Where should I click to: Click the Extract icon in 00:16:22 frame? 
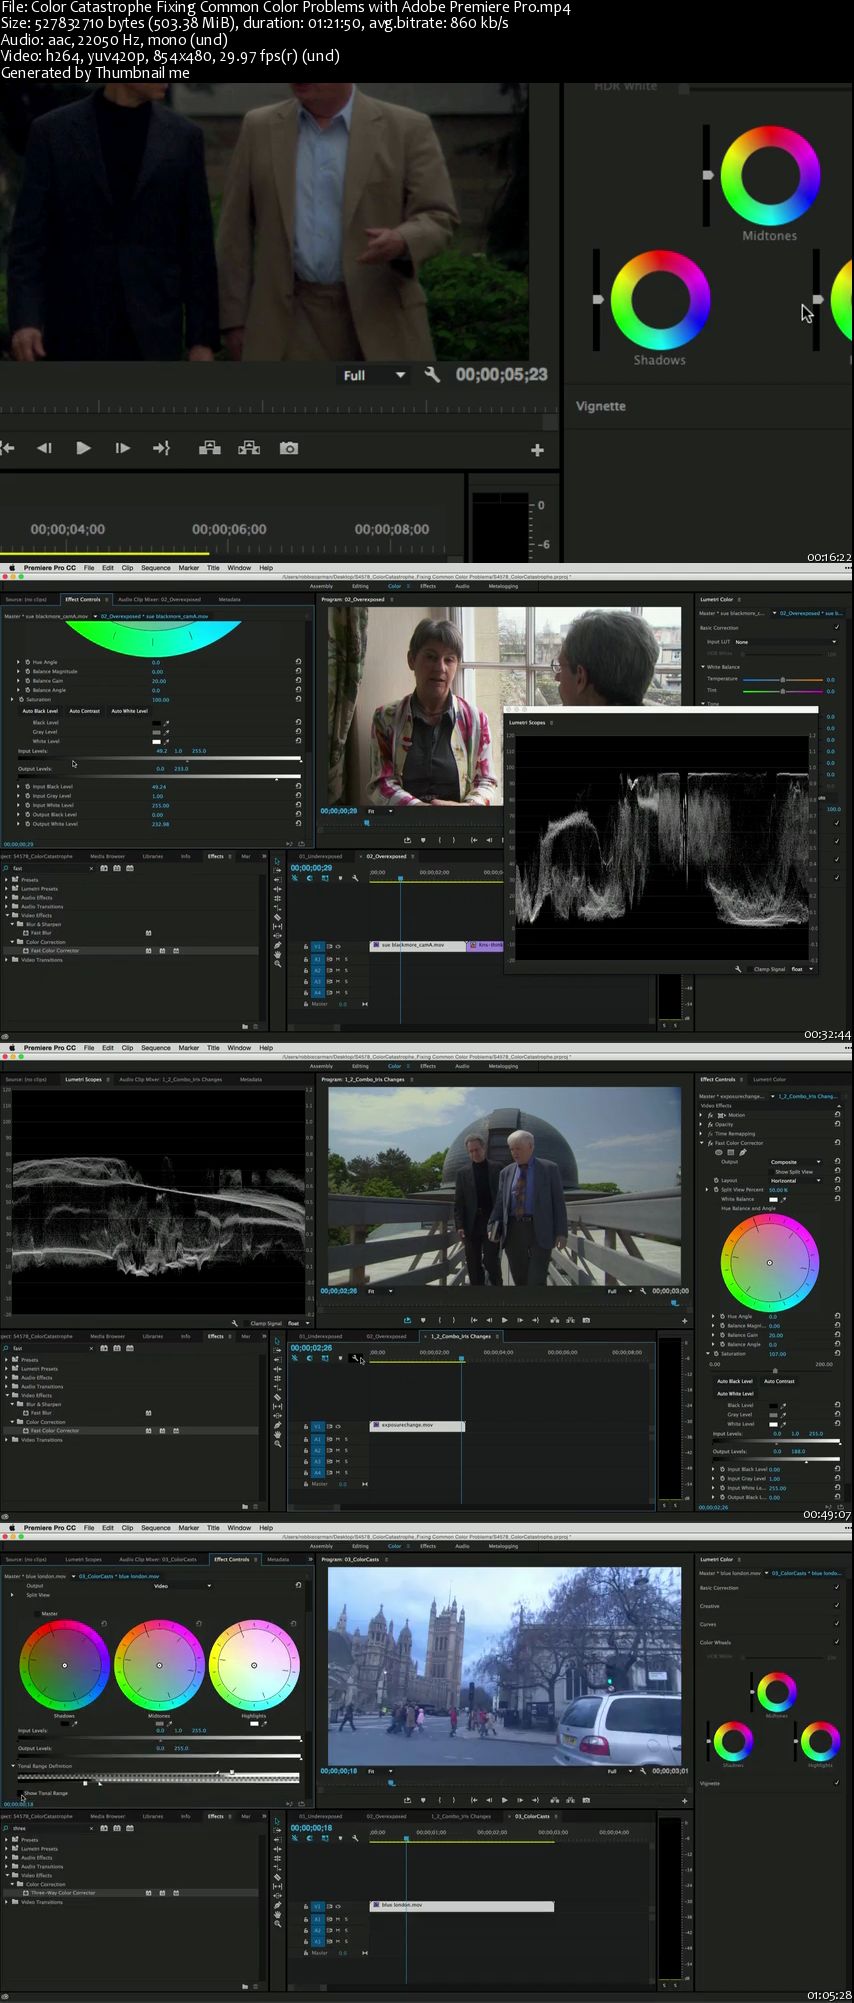[x=249, y=448]
